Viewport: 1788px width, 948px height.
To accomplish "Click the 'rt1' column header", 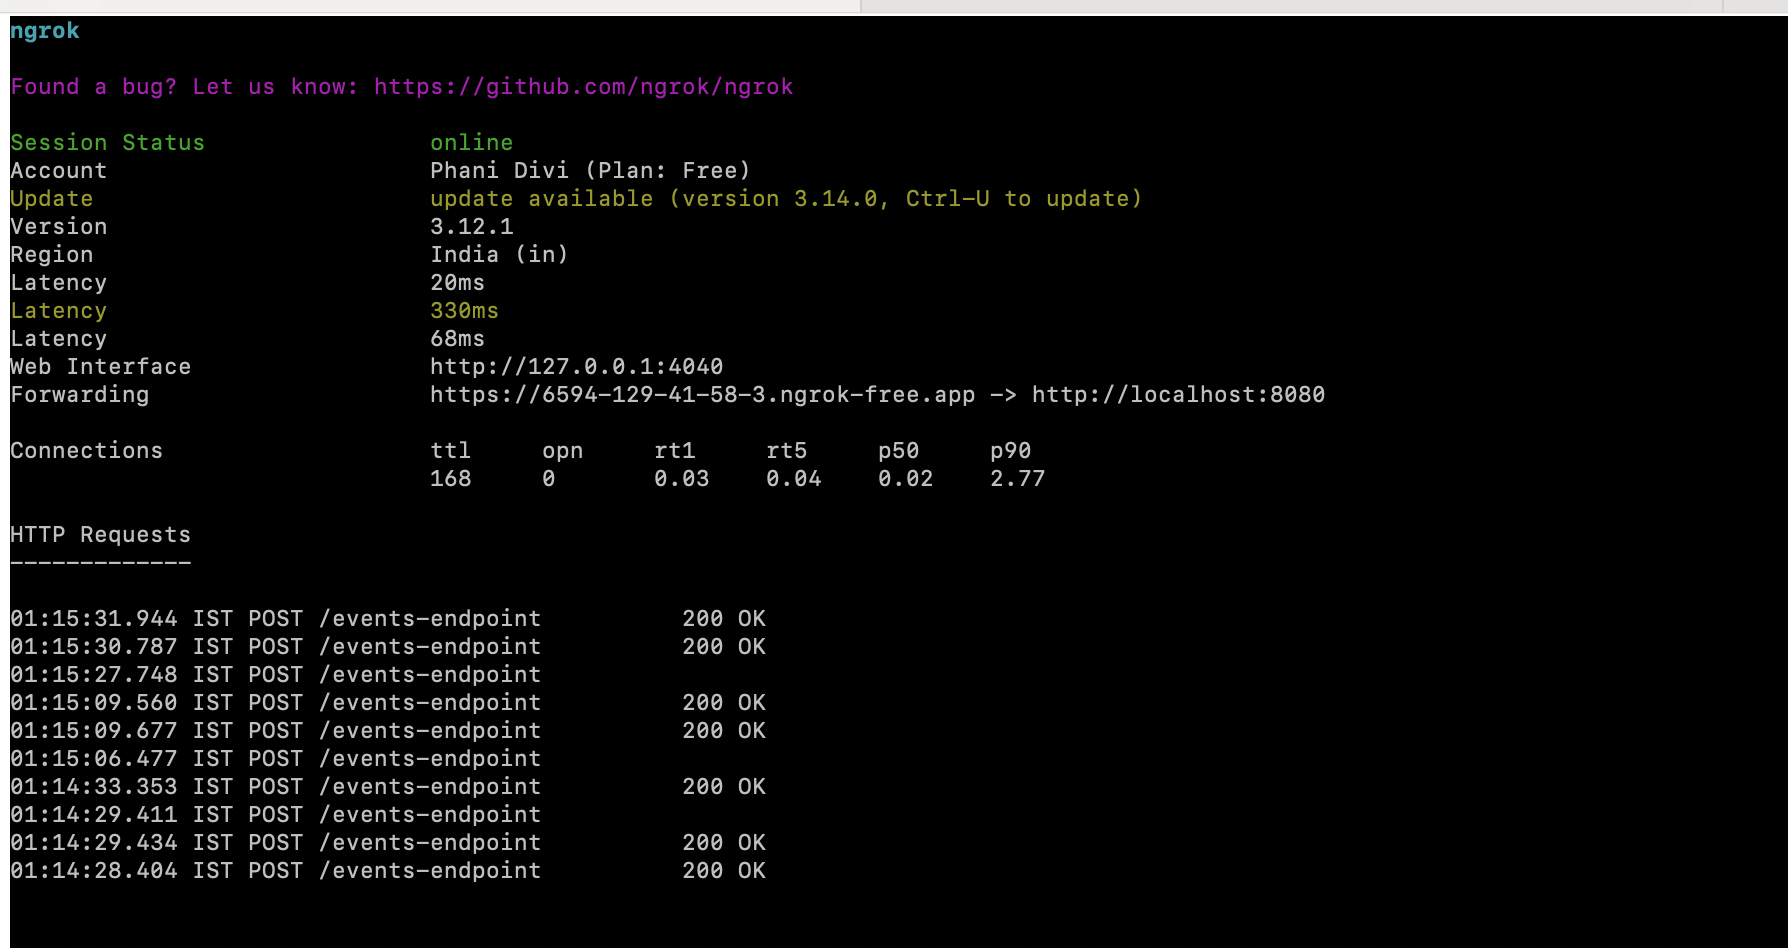I will [x=674, y=451].
